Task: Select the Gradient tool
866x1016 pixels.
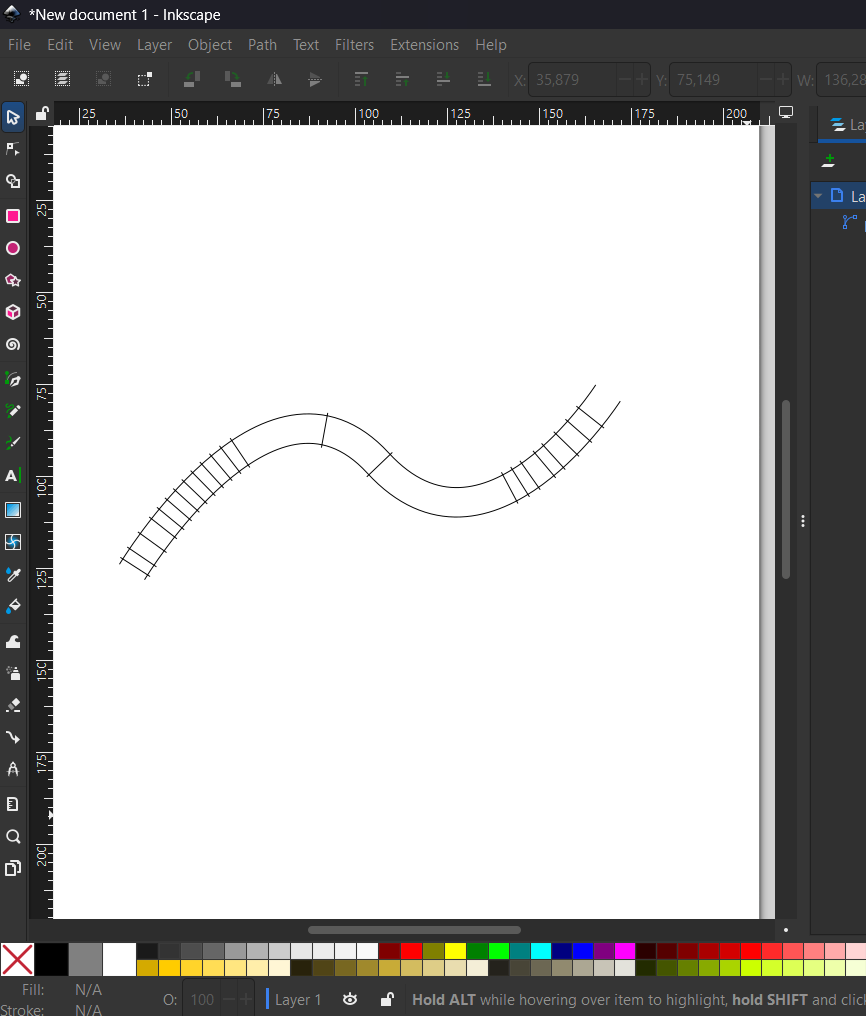Action: click(x=13, y=510)
